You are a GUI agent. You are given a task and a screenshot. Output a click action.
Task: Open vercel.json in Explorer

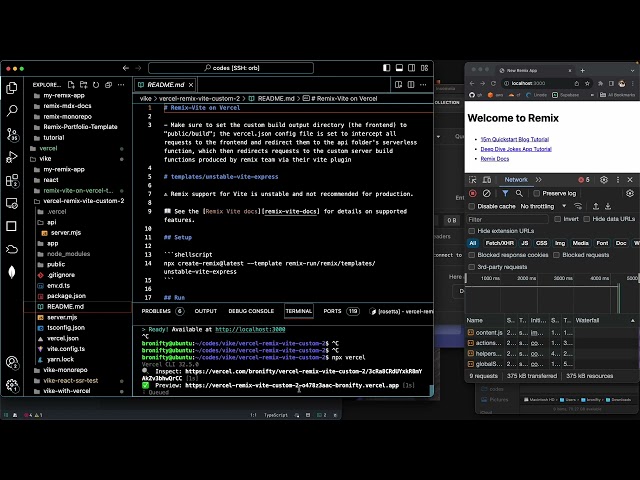63,338
